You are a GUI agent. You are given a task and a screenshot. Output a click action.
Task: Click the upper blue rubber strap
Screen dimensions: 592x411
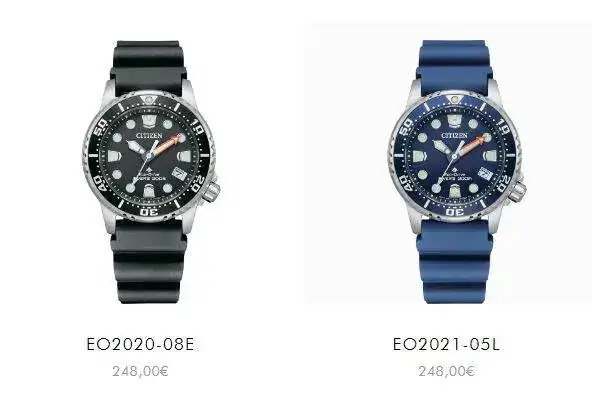455,66
